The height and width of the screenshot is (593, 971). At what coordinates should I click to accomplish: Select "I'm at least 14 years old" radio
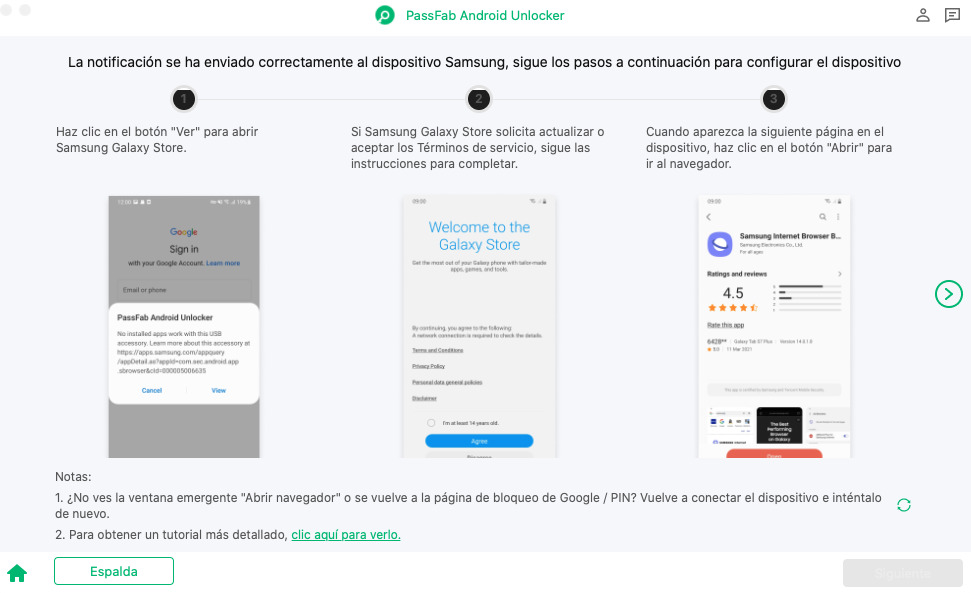point(430,424)
